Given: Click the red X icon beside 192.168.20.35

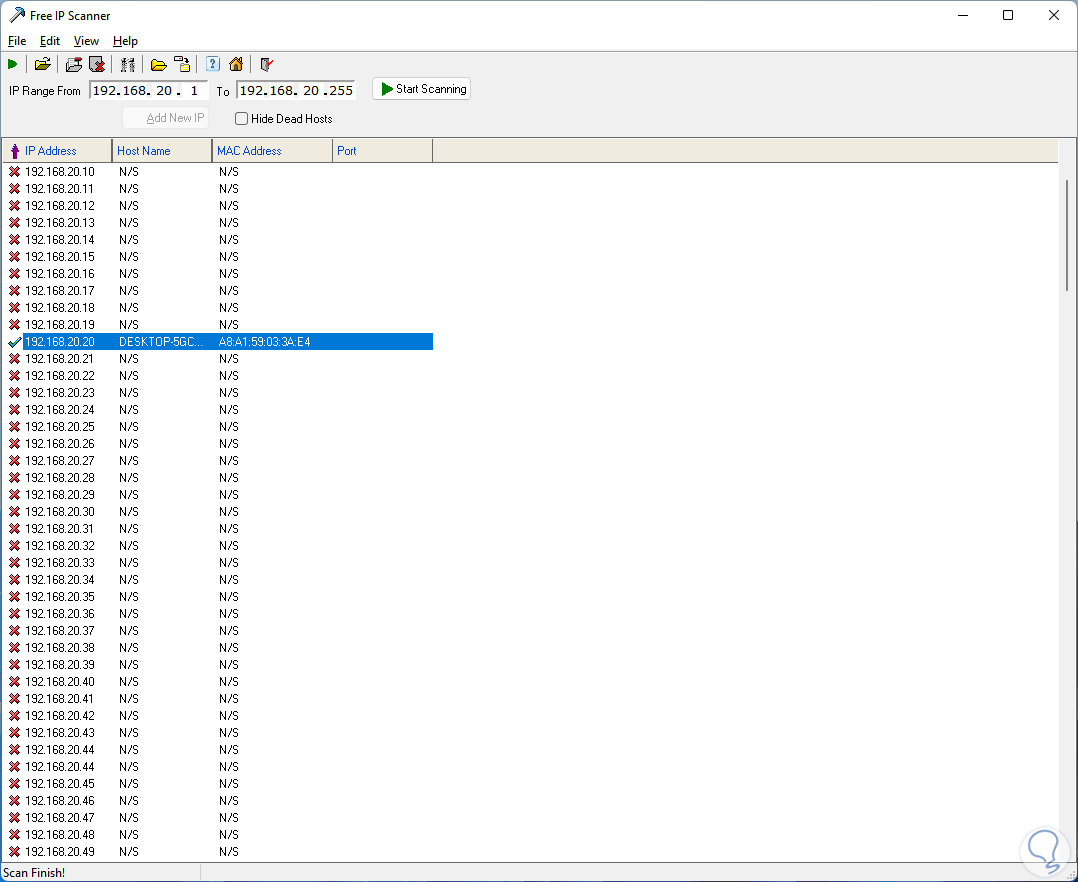Looking at the screenshot, I should point(14,597).
